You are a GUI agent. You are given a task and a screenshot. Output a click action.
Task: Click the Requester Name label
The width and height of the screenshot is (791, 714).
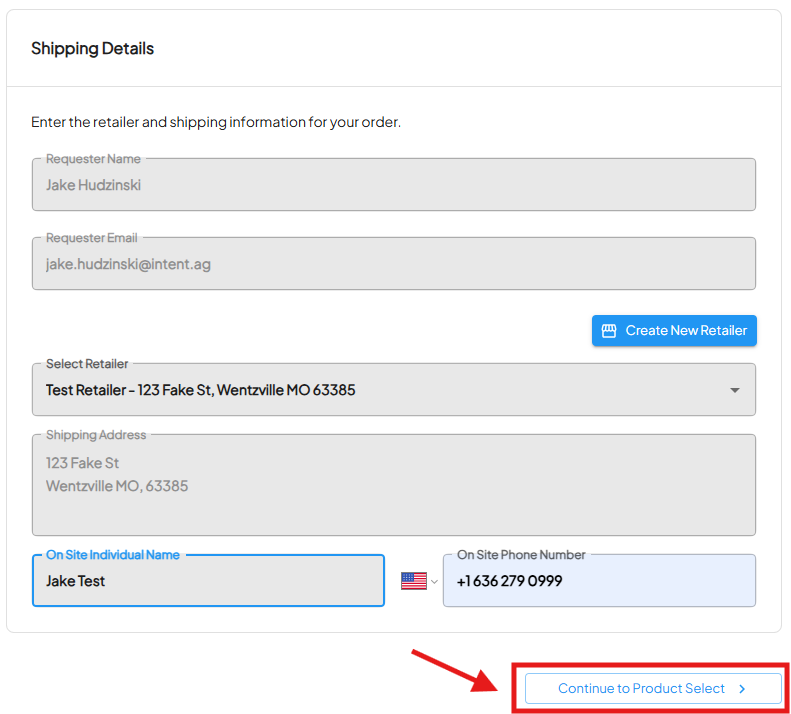[93, 159]
